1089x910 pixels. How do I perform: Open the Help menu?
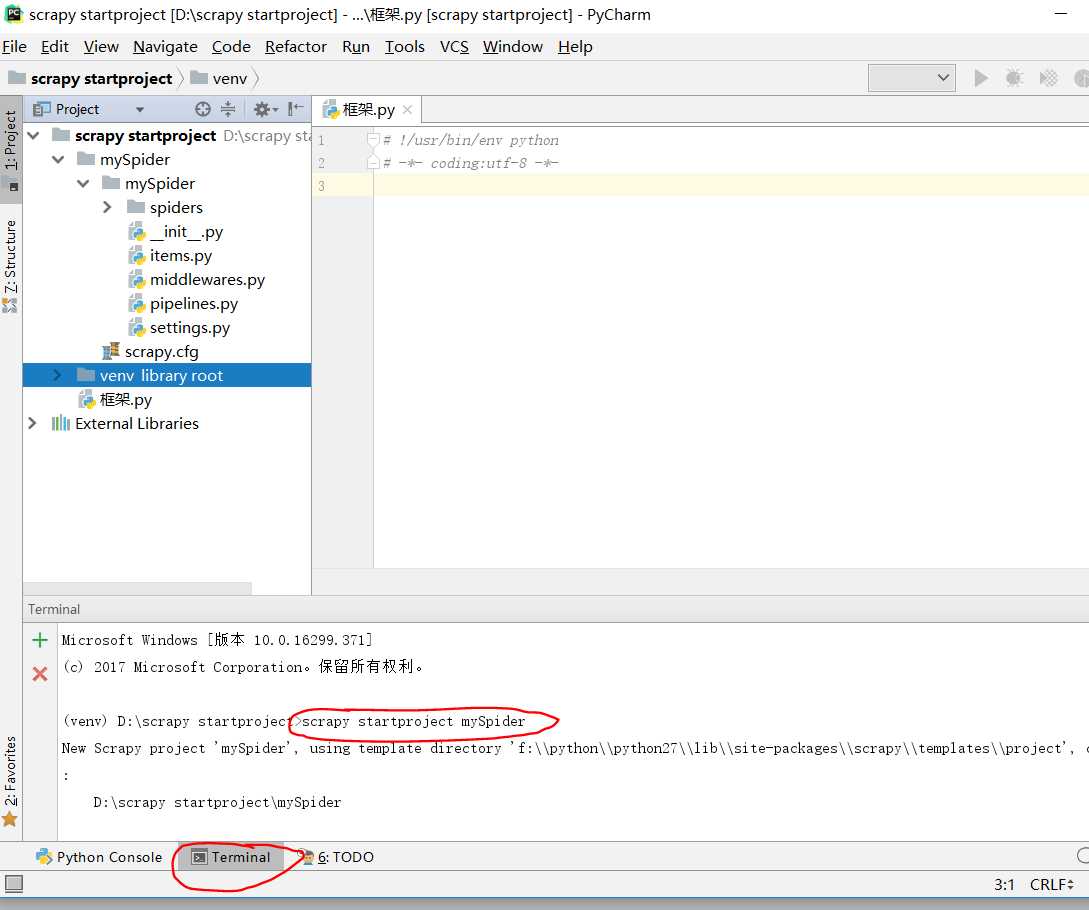[575, 47]
